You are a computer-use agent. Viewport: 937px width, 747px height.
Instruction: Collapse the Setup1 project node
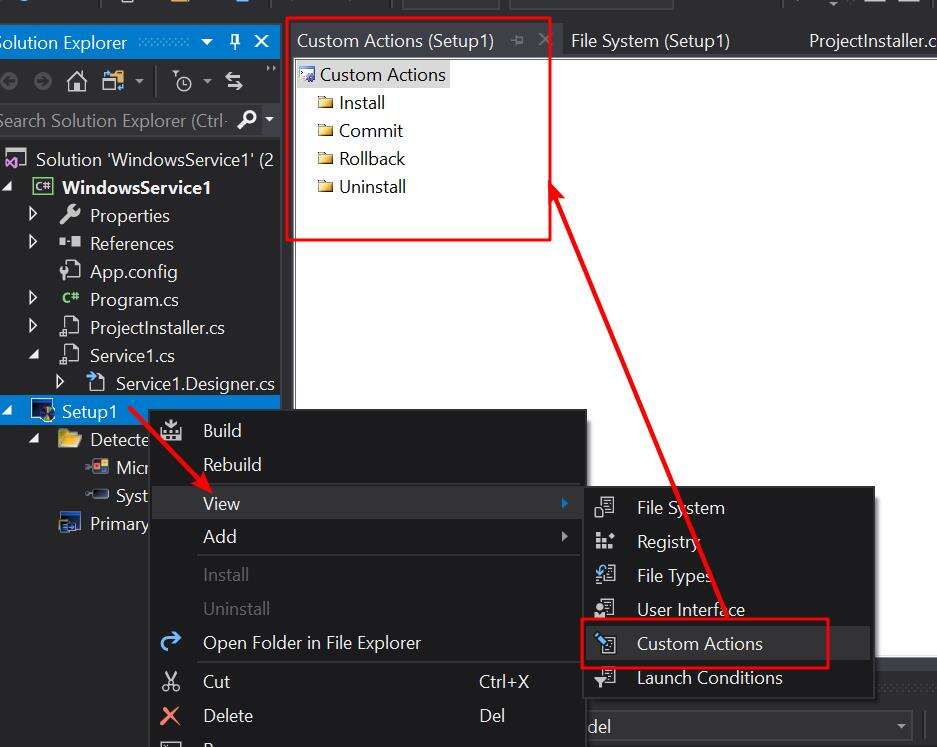(7, 411)
